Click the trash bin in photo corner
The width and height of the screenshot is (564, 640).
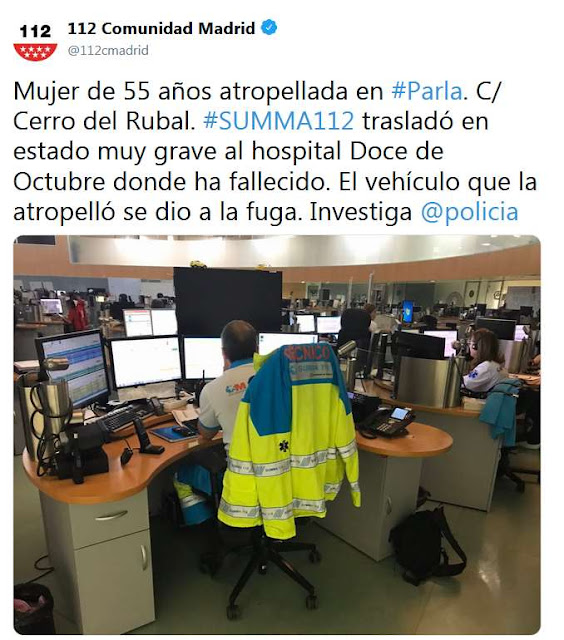34,609
